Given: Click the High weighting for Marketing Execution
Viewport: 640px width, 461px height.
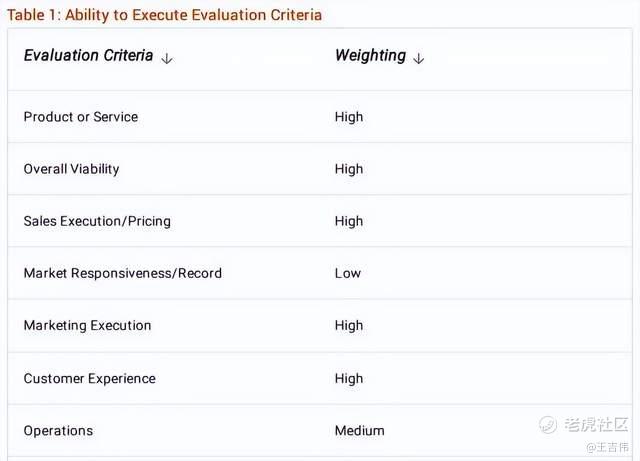Looking at the screenshot, I should point(349,325).
